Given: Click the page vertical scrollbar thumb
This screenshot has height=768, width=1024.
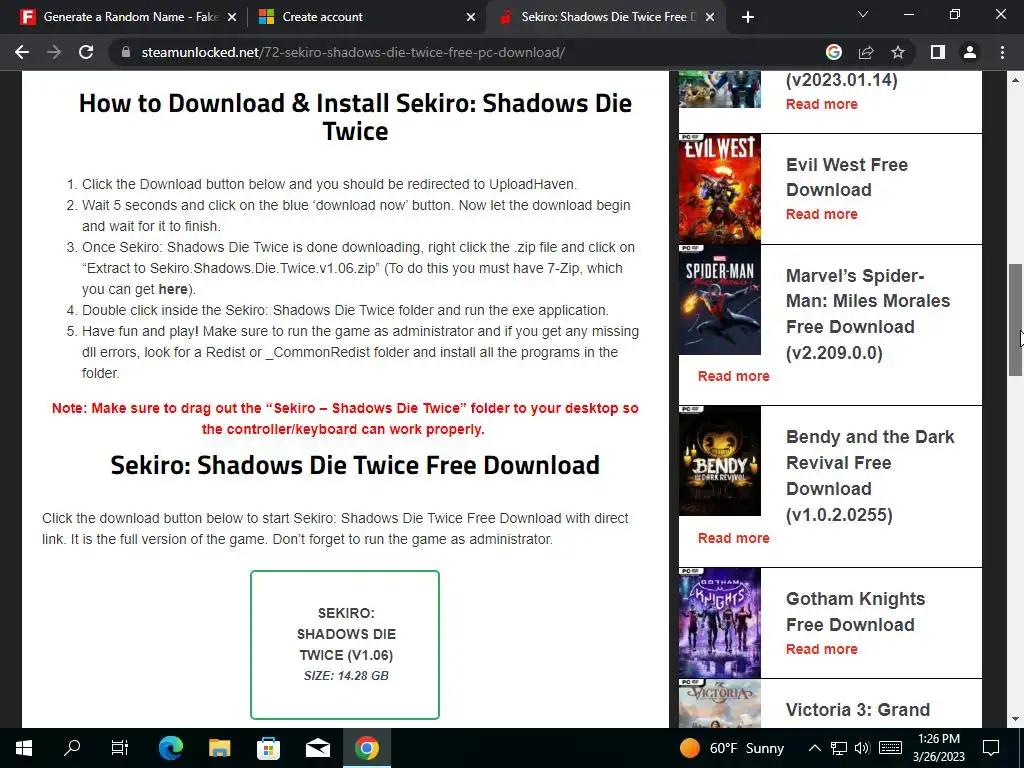Looking at the screenshot, I should pos(1015,320).
